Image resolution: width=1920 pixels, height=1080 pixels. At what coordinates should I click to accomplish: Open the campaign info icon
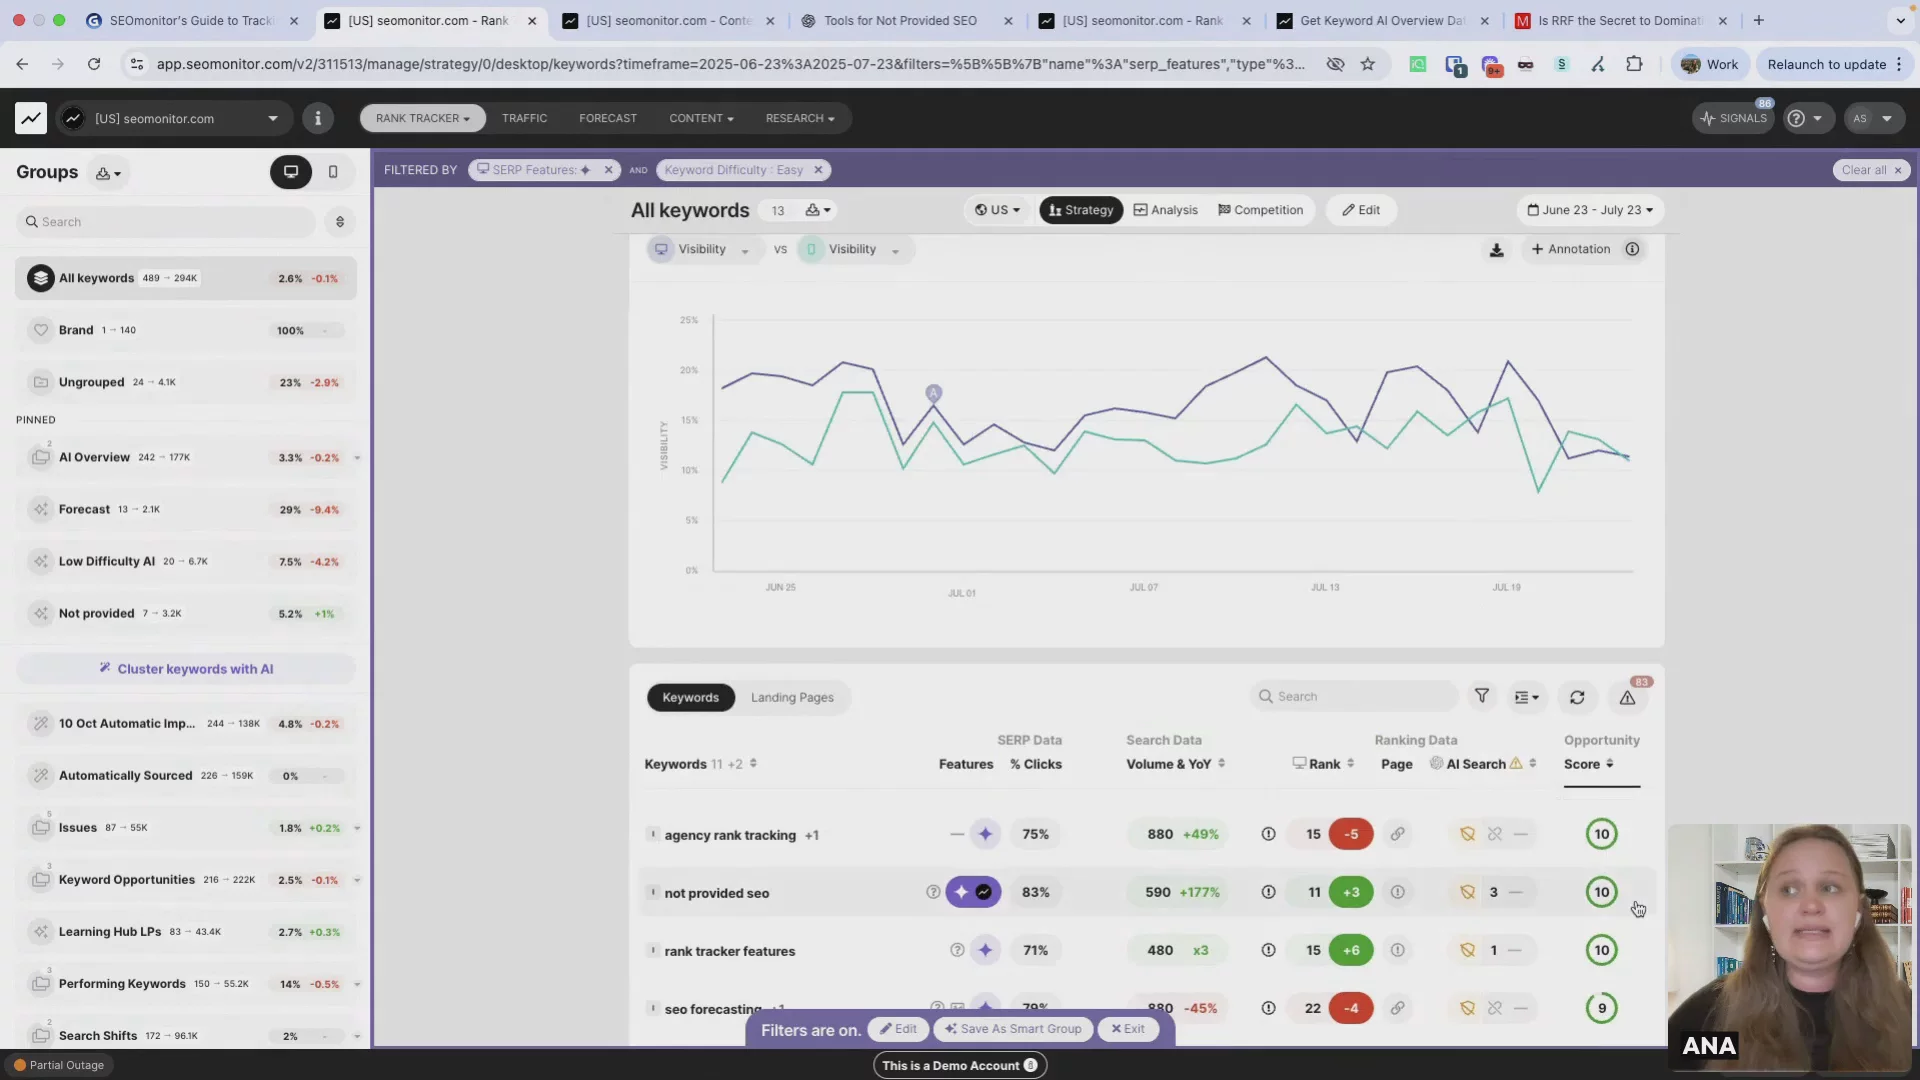pyautogui.click(x=318, y=118)
